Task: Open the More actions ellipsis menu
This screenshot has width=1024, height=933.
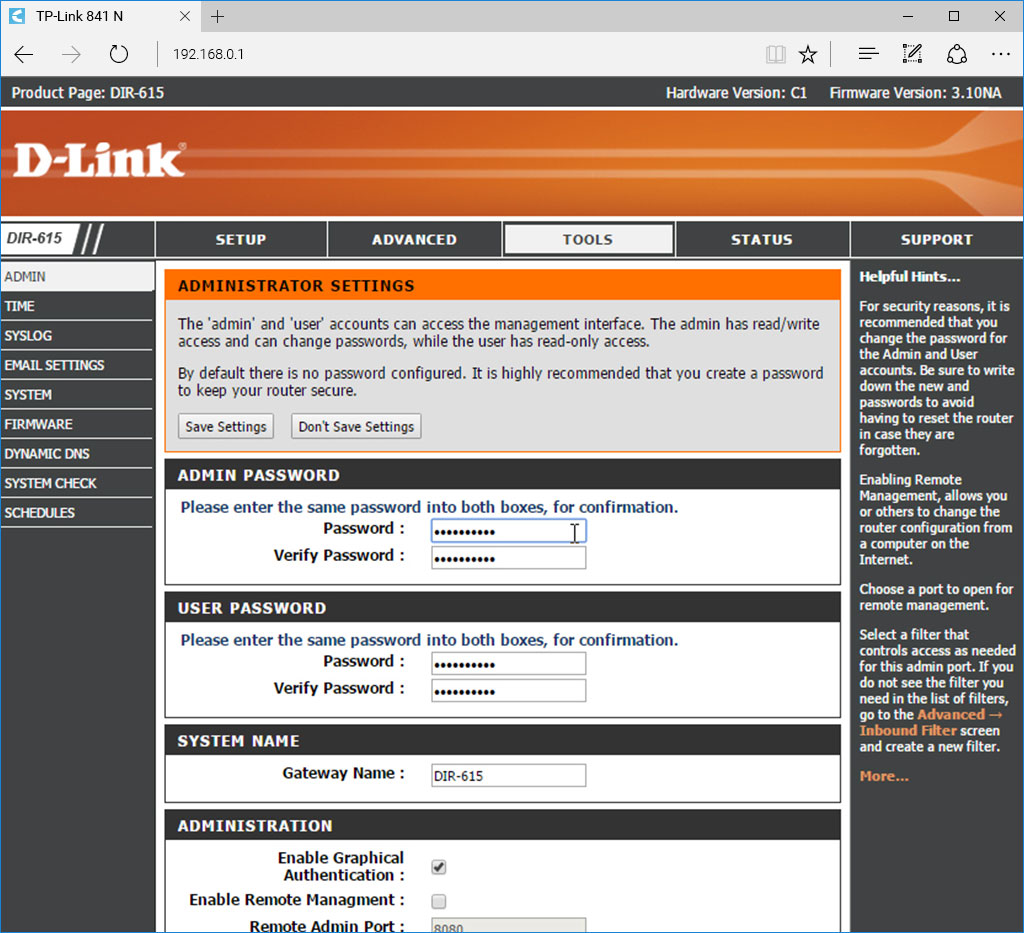Action: [x=1000, y=54]
